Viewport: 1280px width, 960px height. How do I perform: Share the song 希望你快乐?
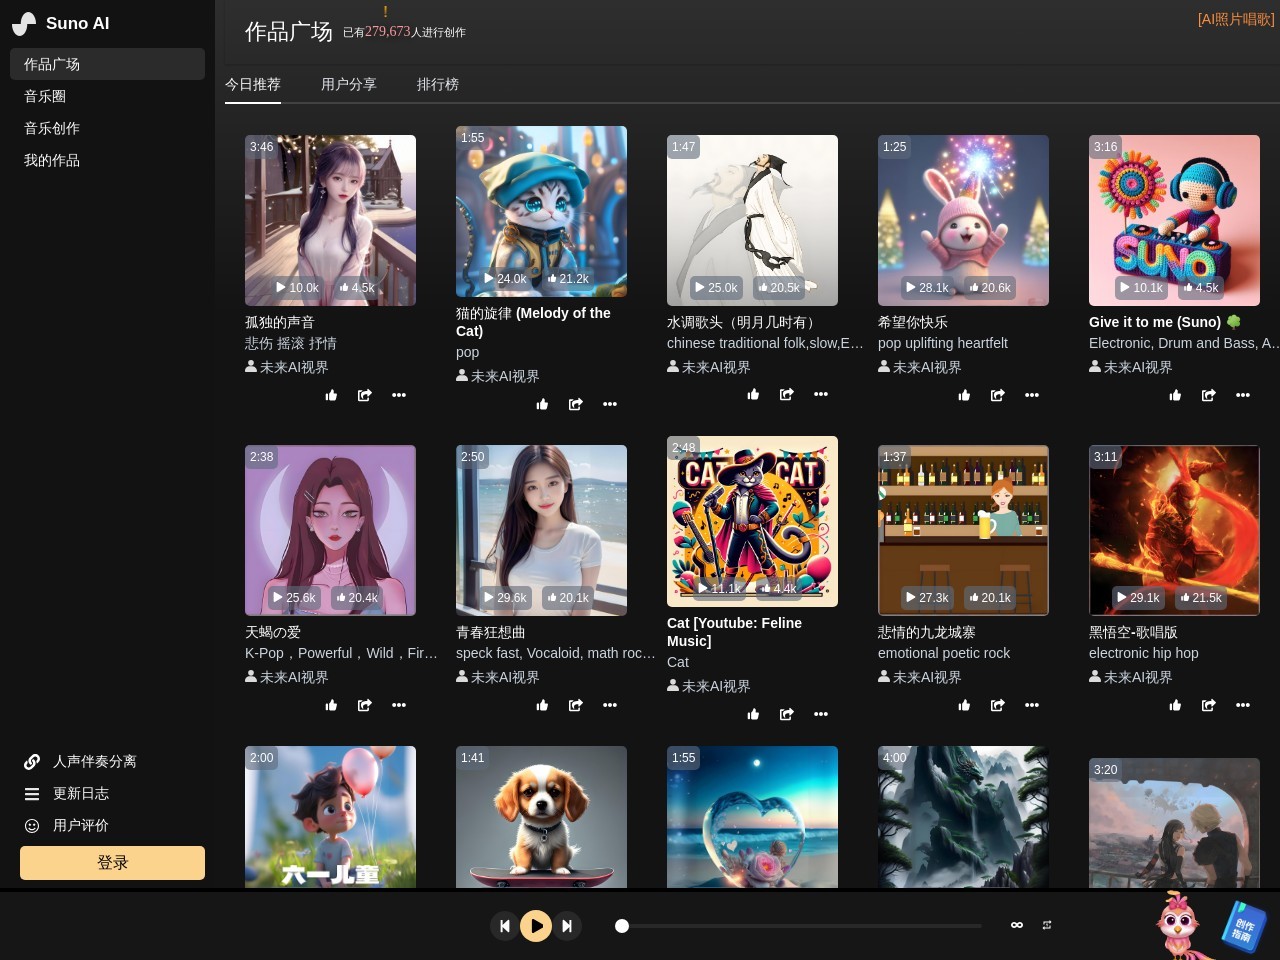click(997, 396)
